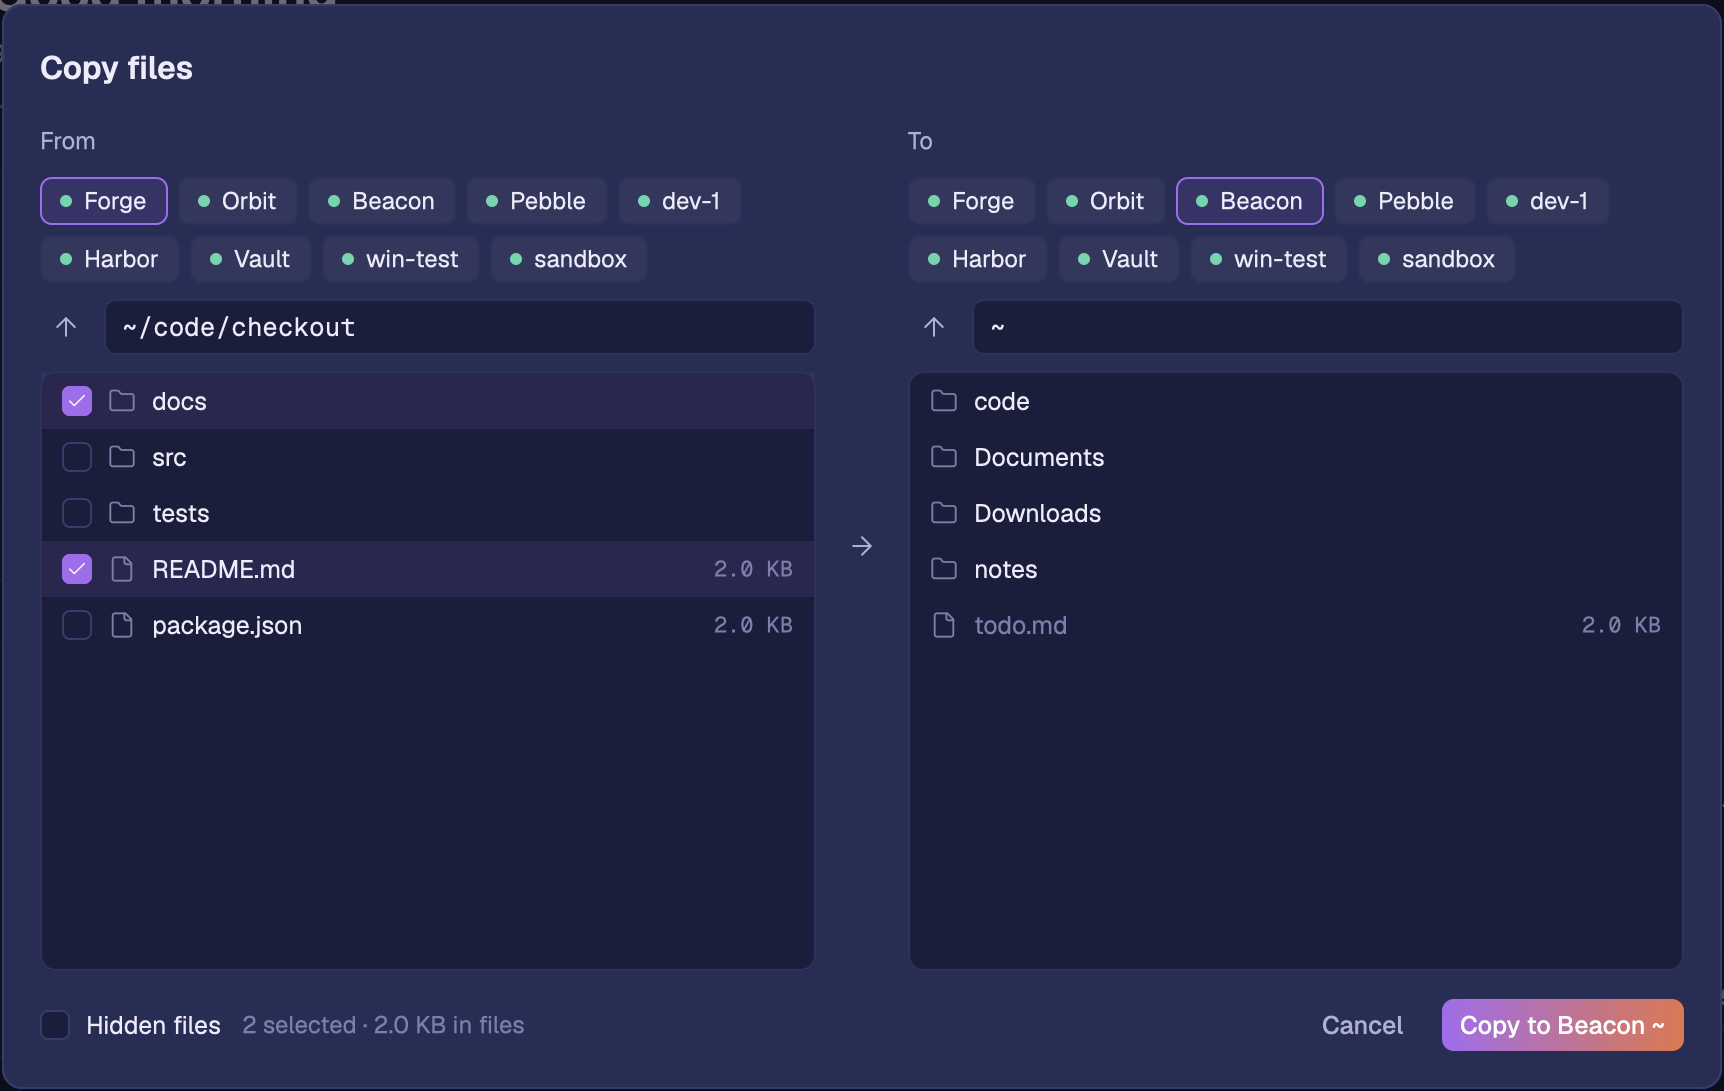Screen dimensions: 1724x1091
Task: Uncheck the README.md checkbox
Action: [77, 569]
